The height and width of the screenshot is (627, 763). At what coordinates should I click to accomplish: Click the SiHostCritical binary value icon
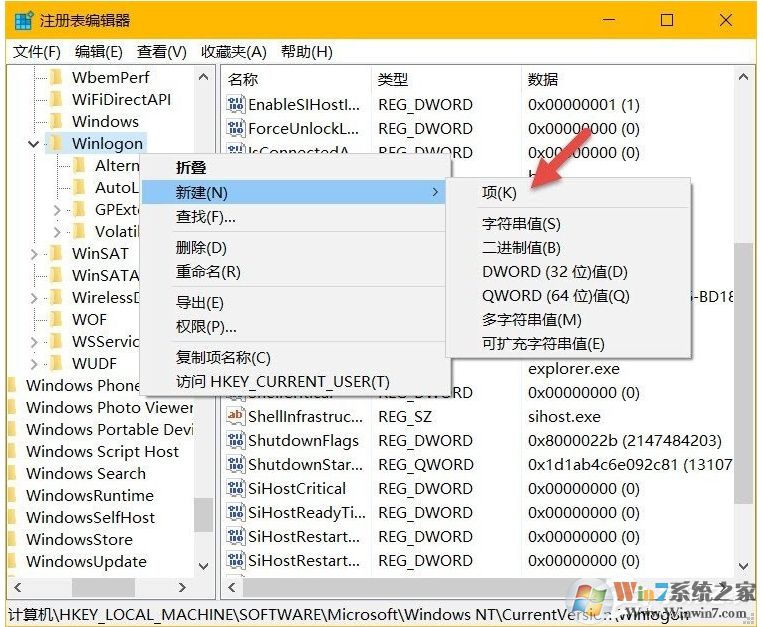tap(236, 489)
